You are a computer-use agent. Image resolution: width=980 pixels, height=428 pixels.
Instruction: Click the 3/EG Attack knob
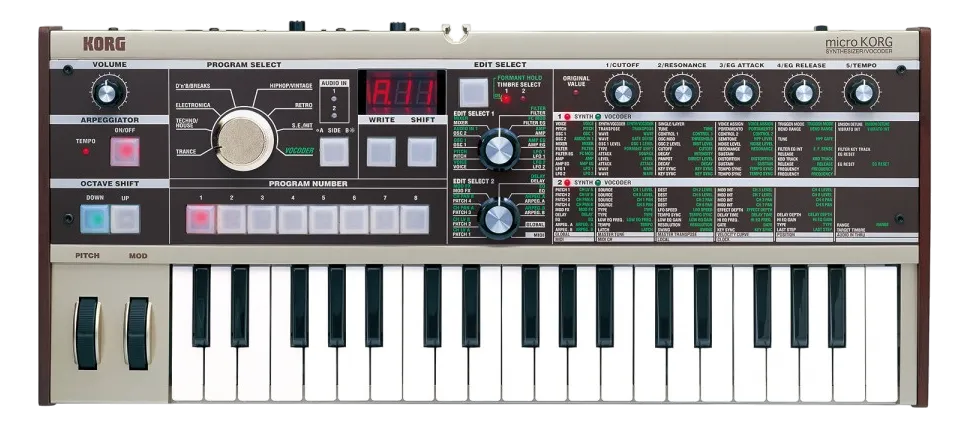click(x=743, y=93)
